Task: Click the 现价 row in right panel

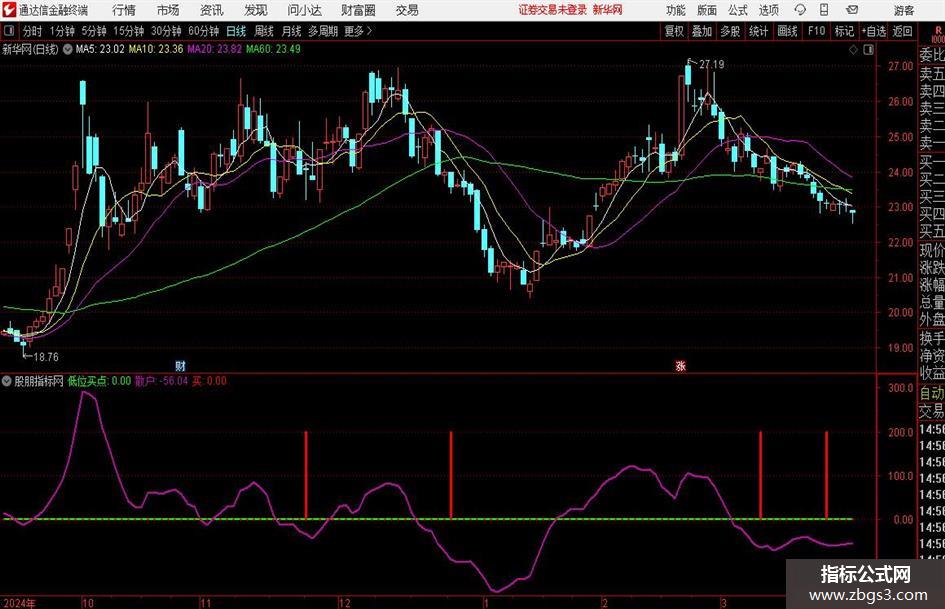Action: 931,250
